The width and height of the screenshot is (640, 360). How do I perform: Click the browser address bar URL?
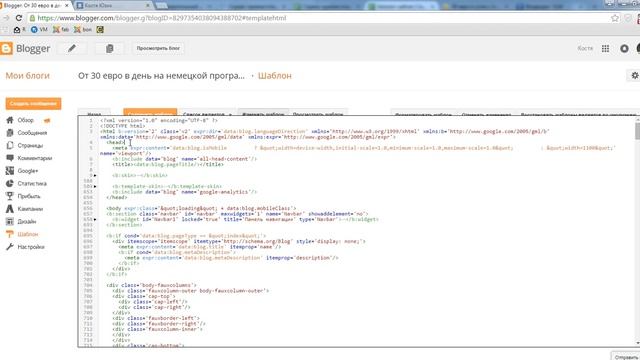point(162,18)
